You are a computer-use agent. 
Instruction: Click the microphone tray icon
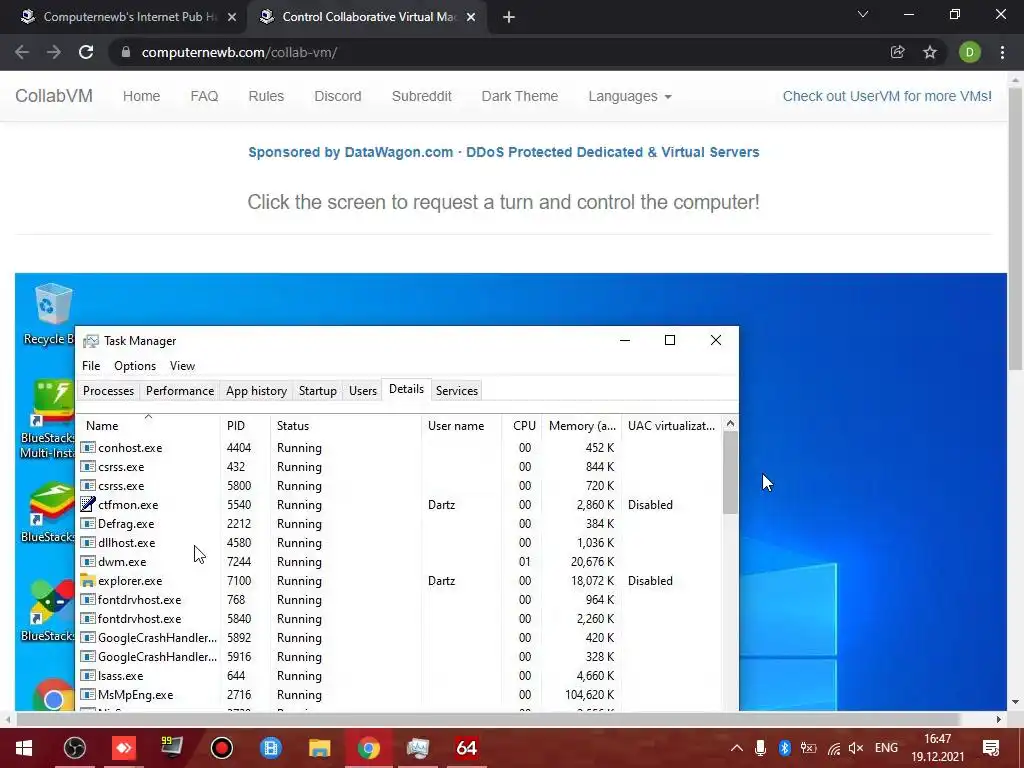760,748
